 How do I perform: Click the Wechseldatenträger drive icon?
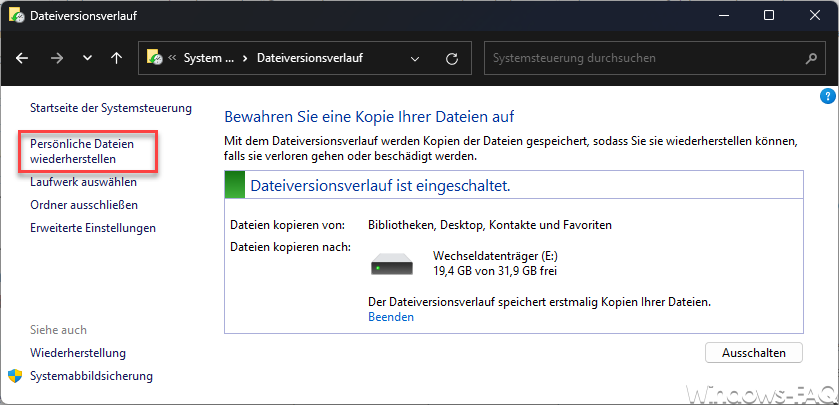392,264
